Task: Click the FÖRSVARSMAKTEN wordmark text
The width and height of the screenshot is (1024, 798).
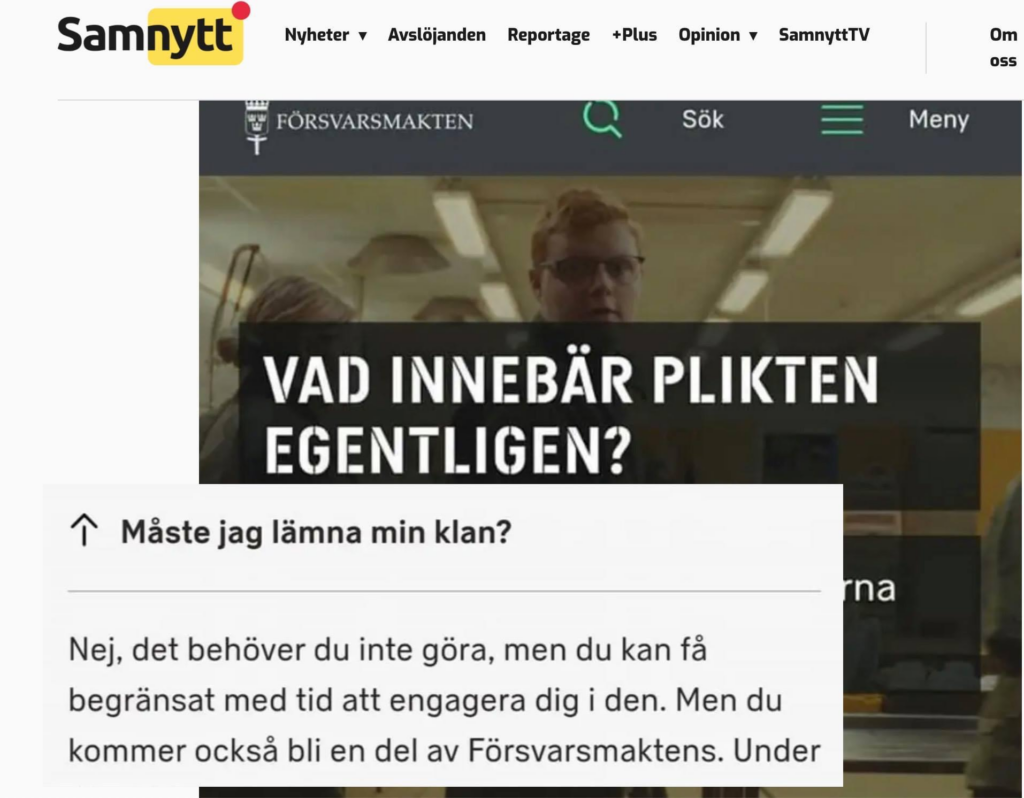Action: click(x=374, y=121)
